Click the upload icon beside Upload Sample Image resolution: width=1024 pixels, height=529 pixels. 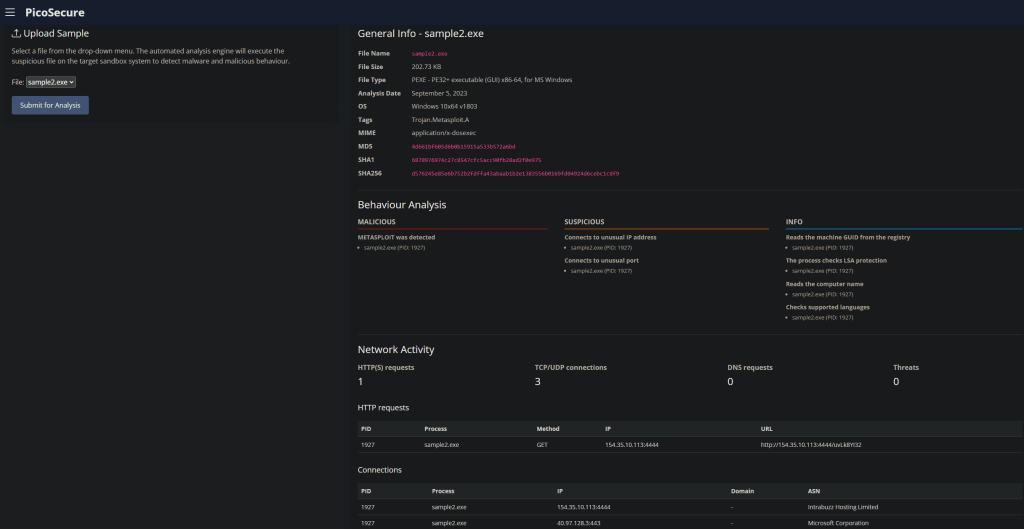pyautogui.click(x=16, y=33)
